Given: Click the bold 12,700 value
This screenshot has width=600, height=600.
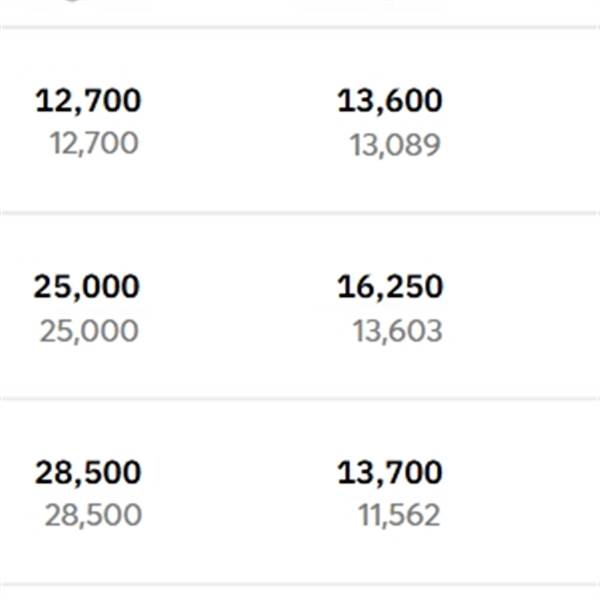Looking at the screenshot, I should pyautogui.click(x=88, y=101).
